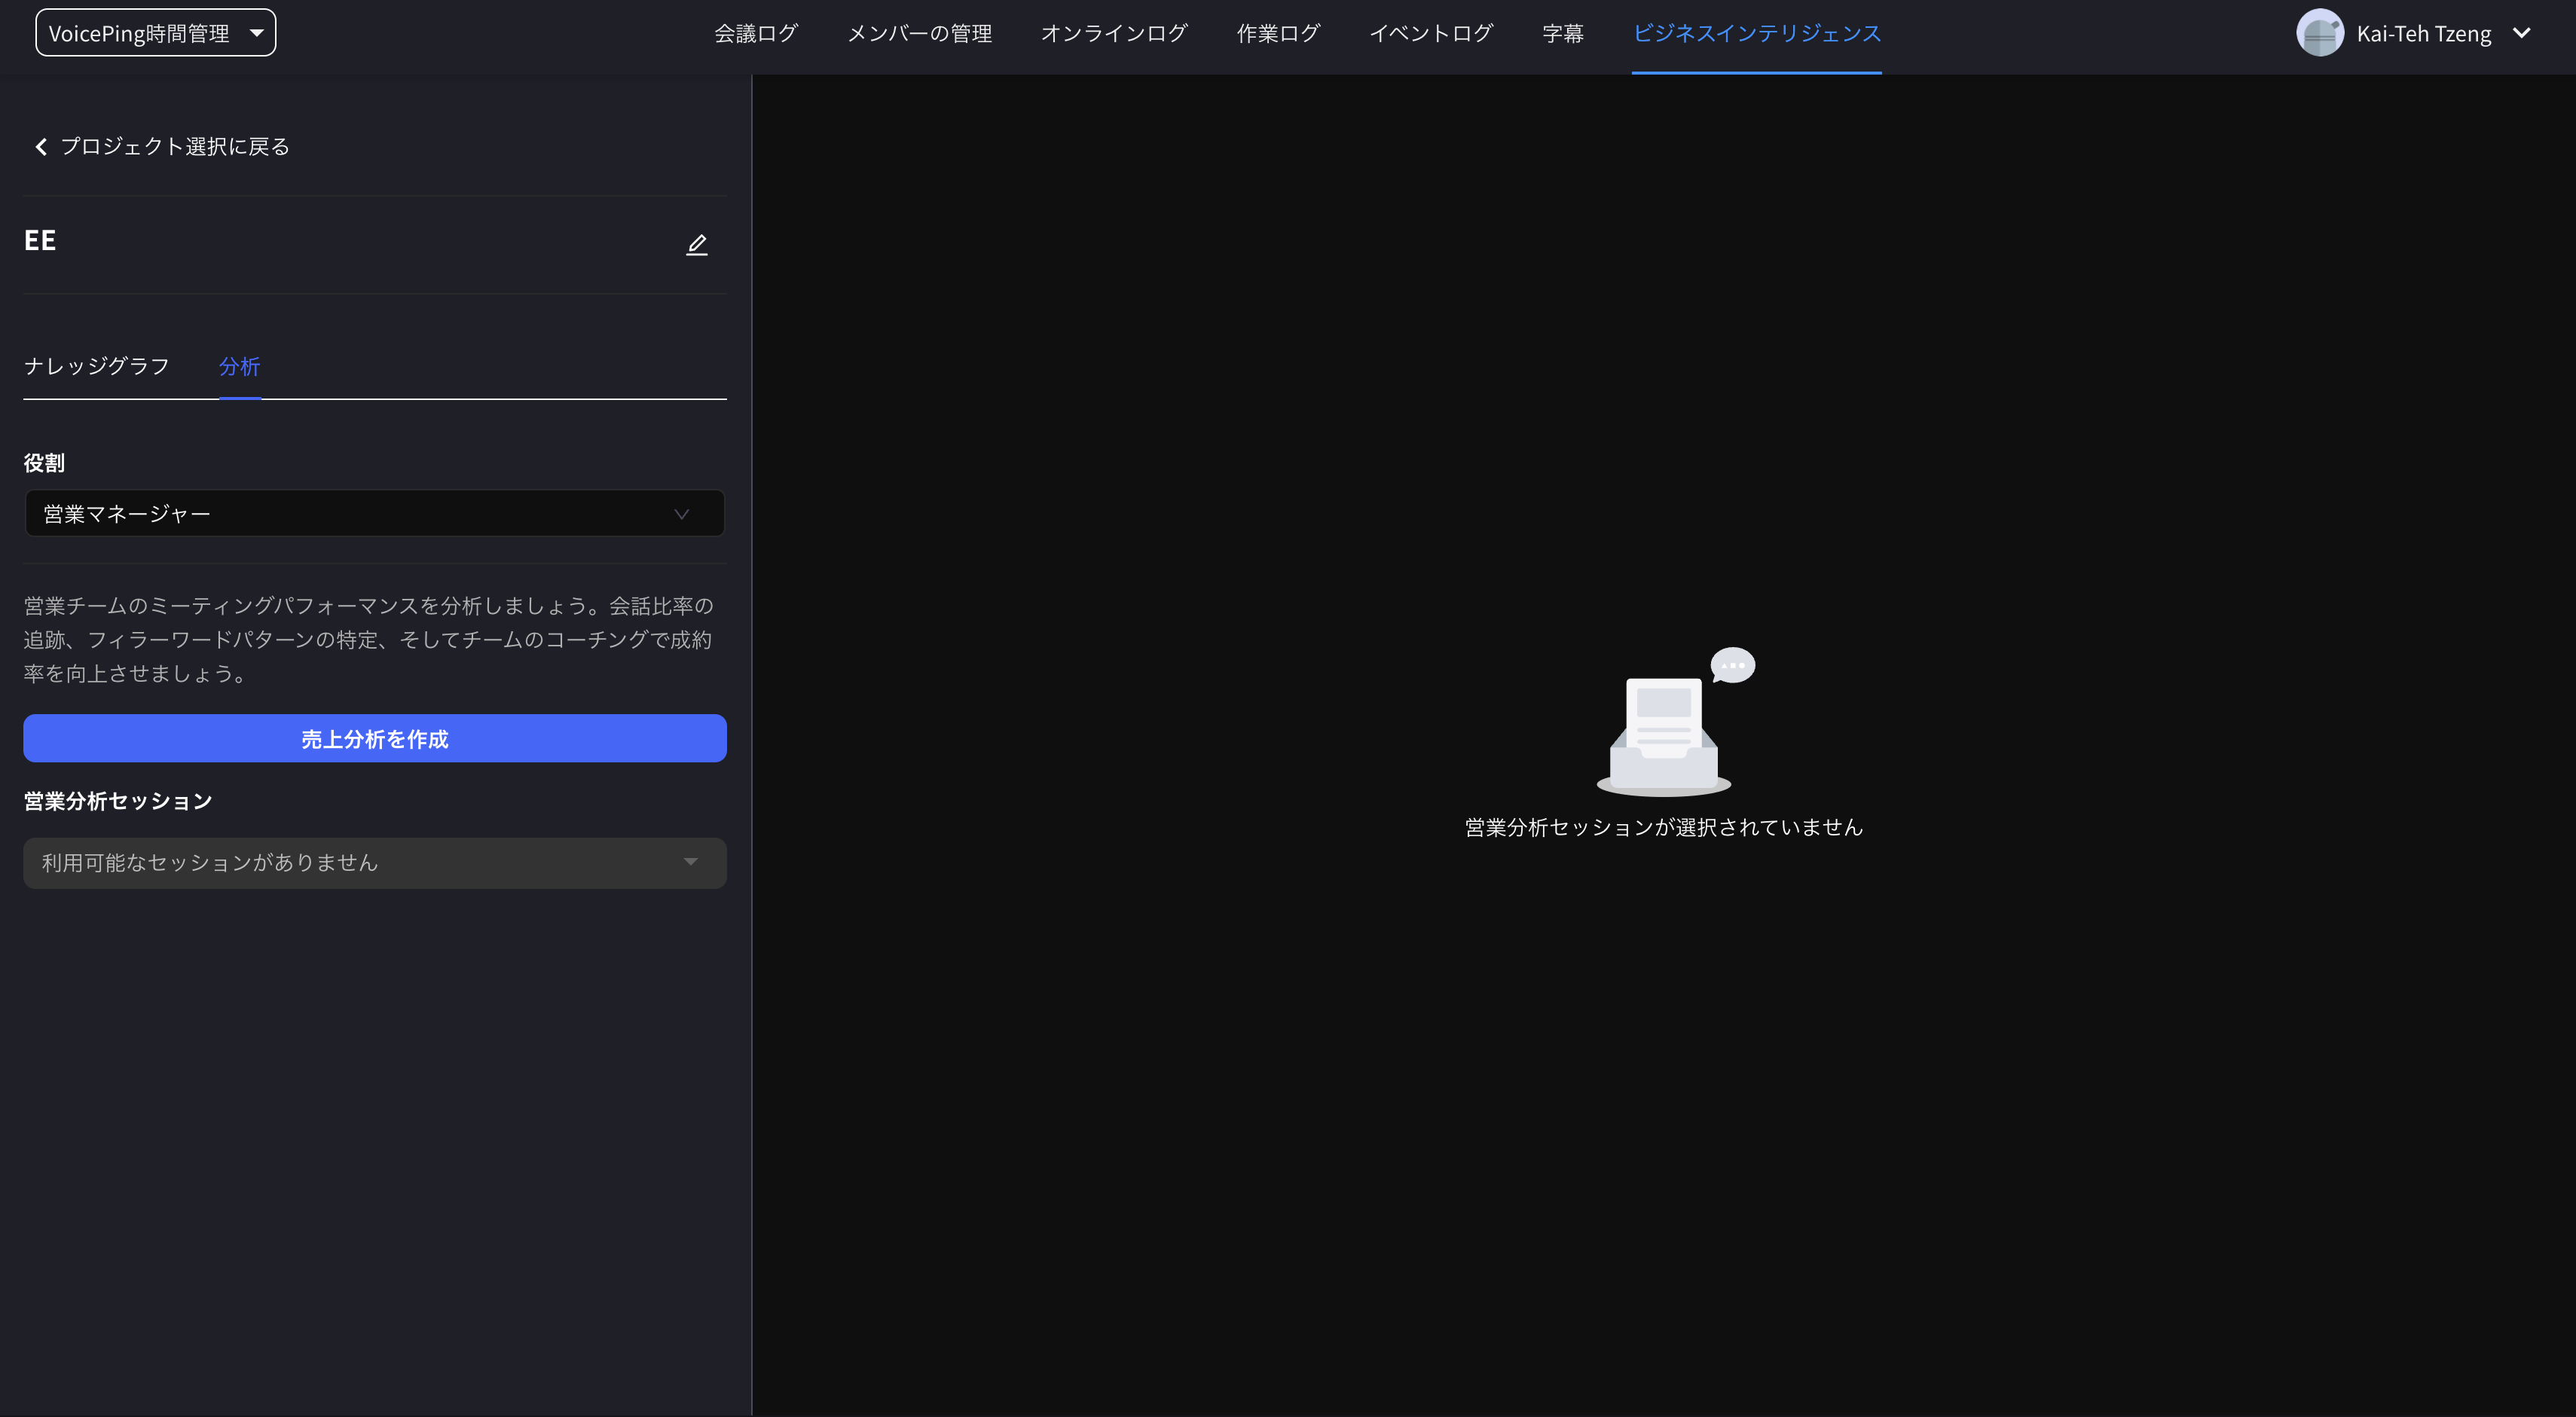Go to メンバーの管理
Screen dimensions: 2576x1417
(x=919, y=32)
